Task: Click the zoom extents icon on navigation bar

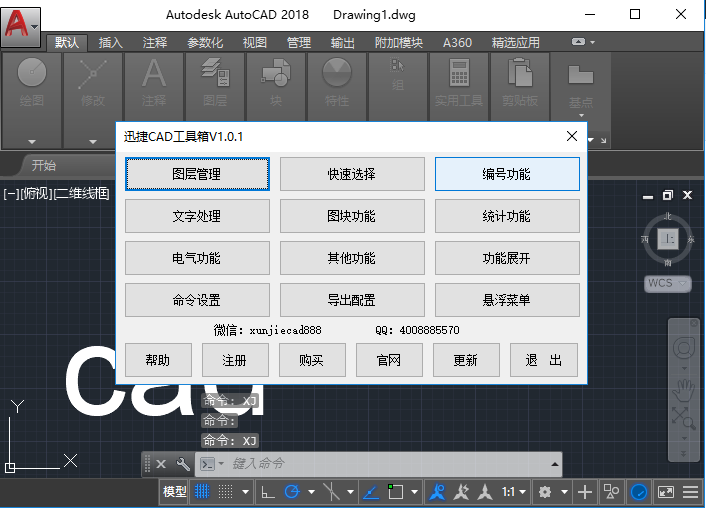Action: pos(683,419)
